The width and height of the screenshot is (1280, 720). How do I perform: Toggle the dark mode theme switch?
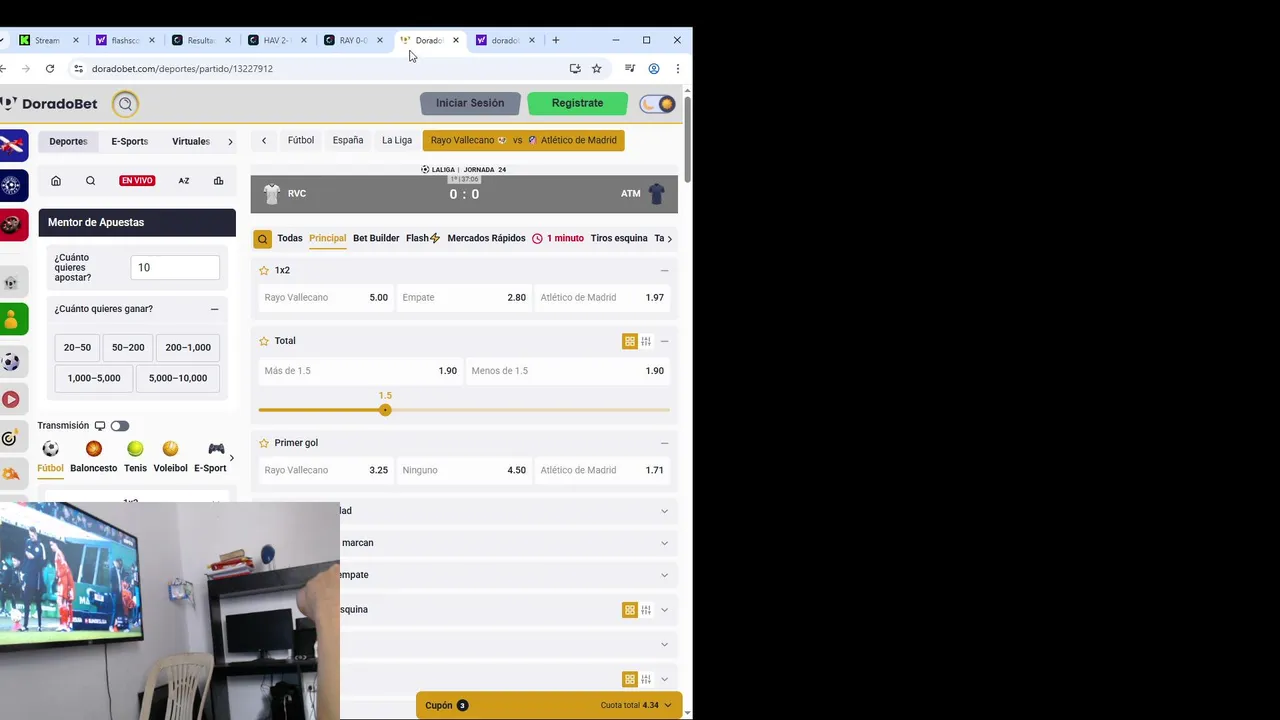[657, 104]
